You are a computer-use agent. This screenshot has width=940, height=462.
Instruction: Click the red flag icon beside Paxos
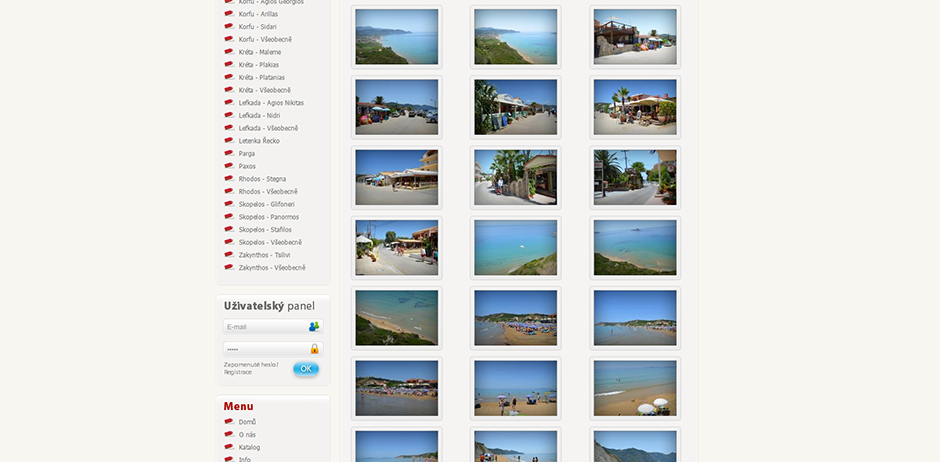(229, 165)
